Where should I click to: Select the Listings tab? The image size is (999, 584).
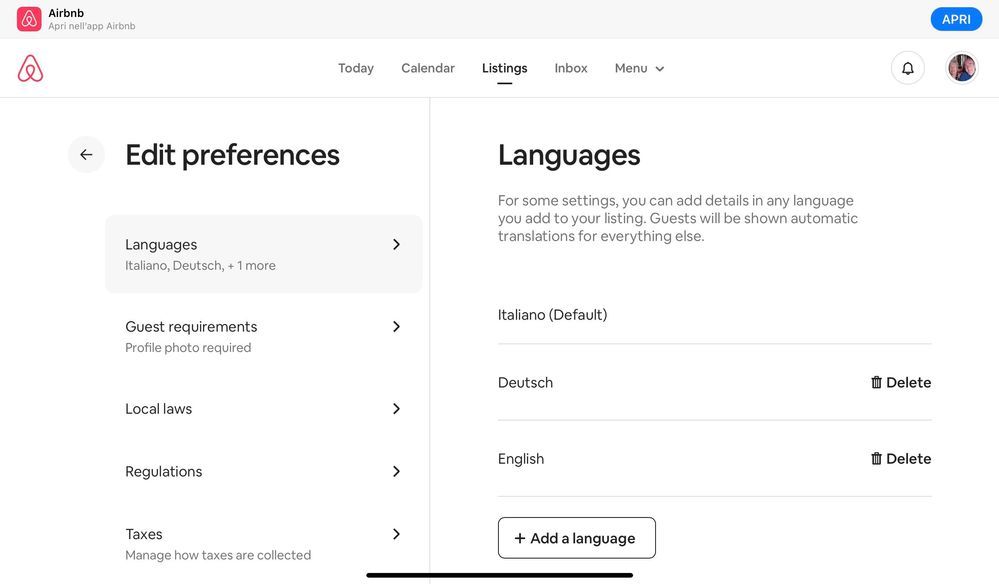tap(504, 68)
